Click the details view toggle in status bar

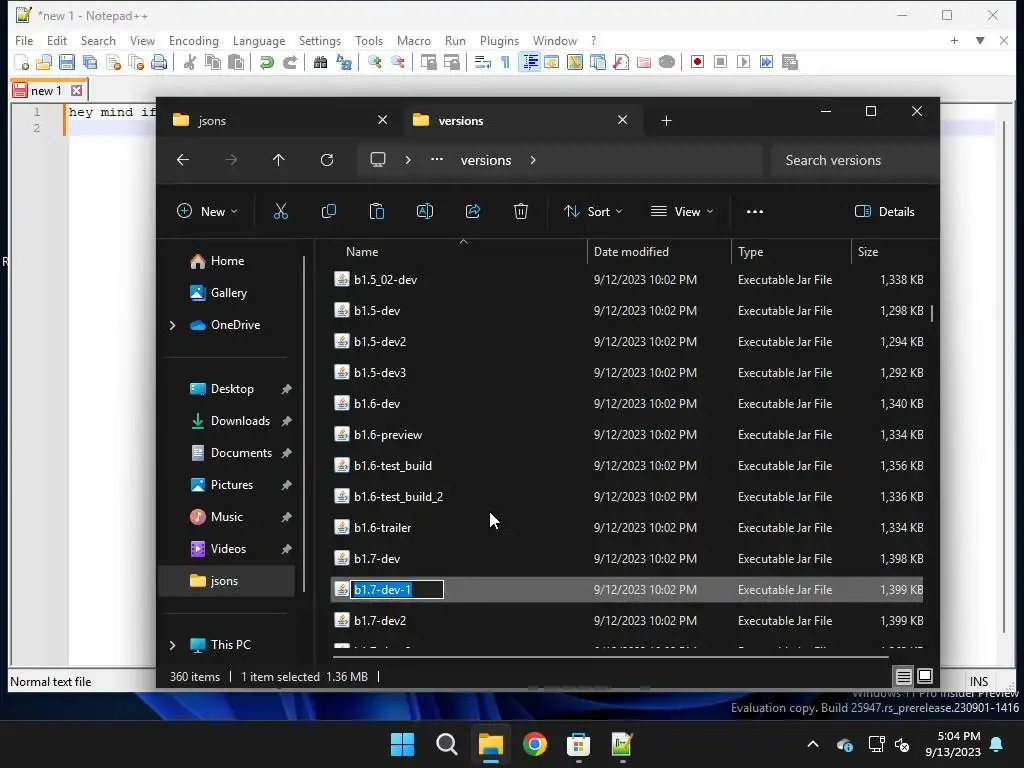(x=903, y=677)
